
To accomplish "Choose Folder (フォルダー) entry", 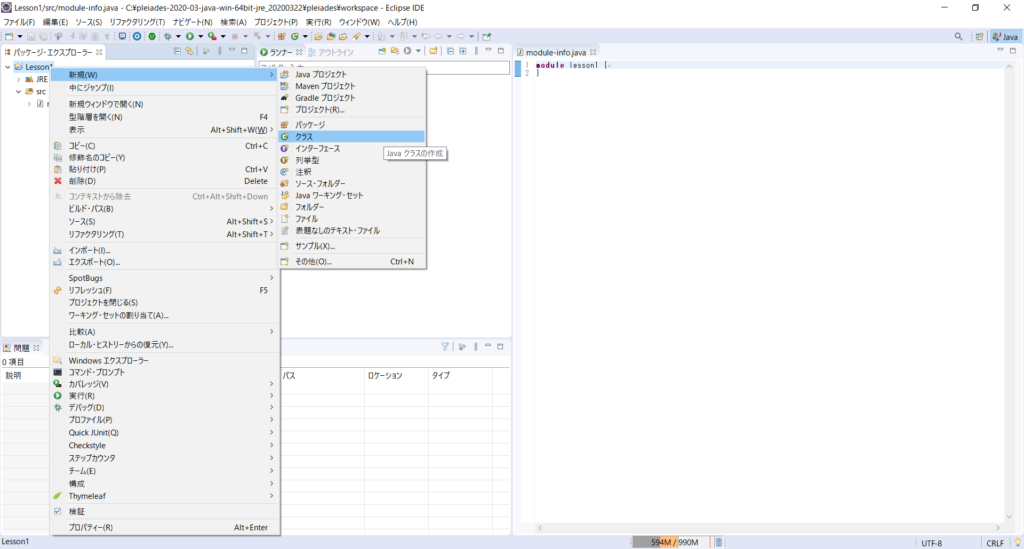I will [x=352, y=207].
